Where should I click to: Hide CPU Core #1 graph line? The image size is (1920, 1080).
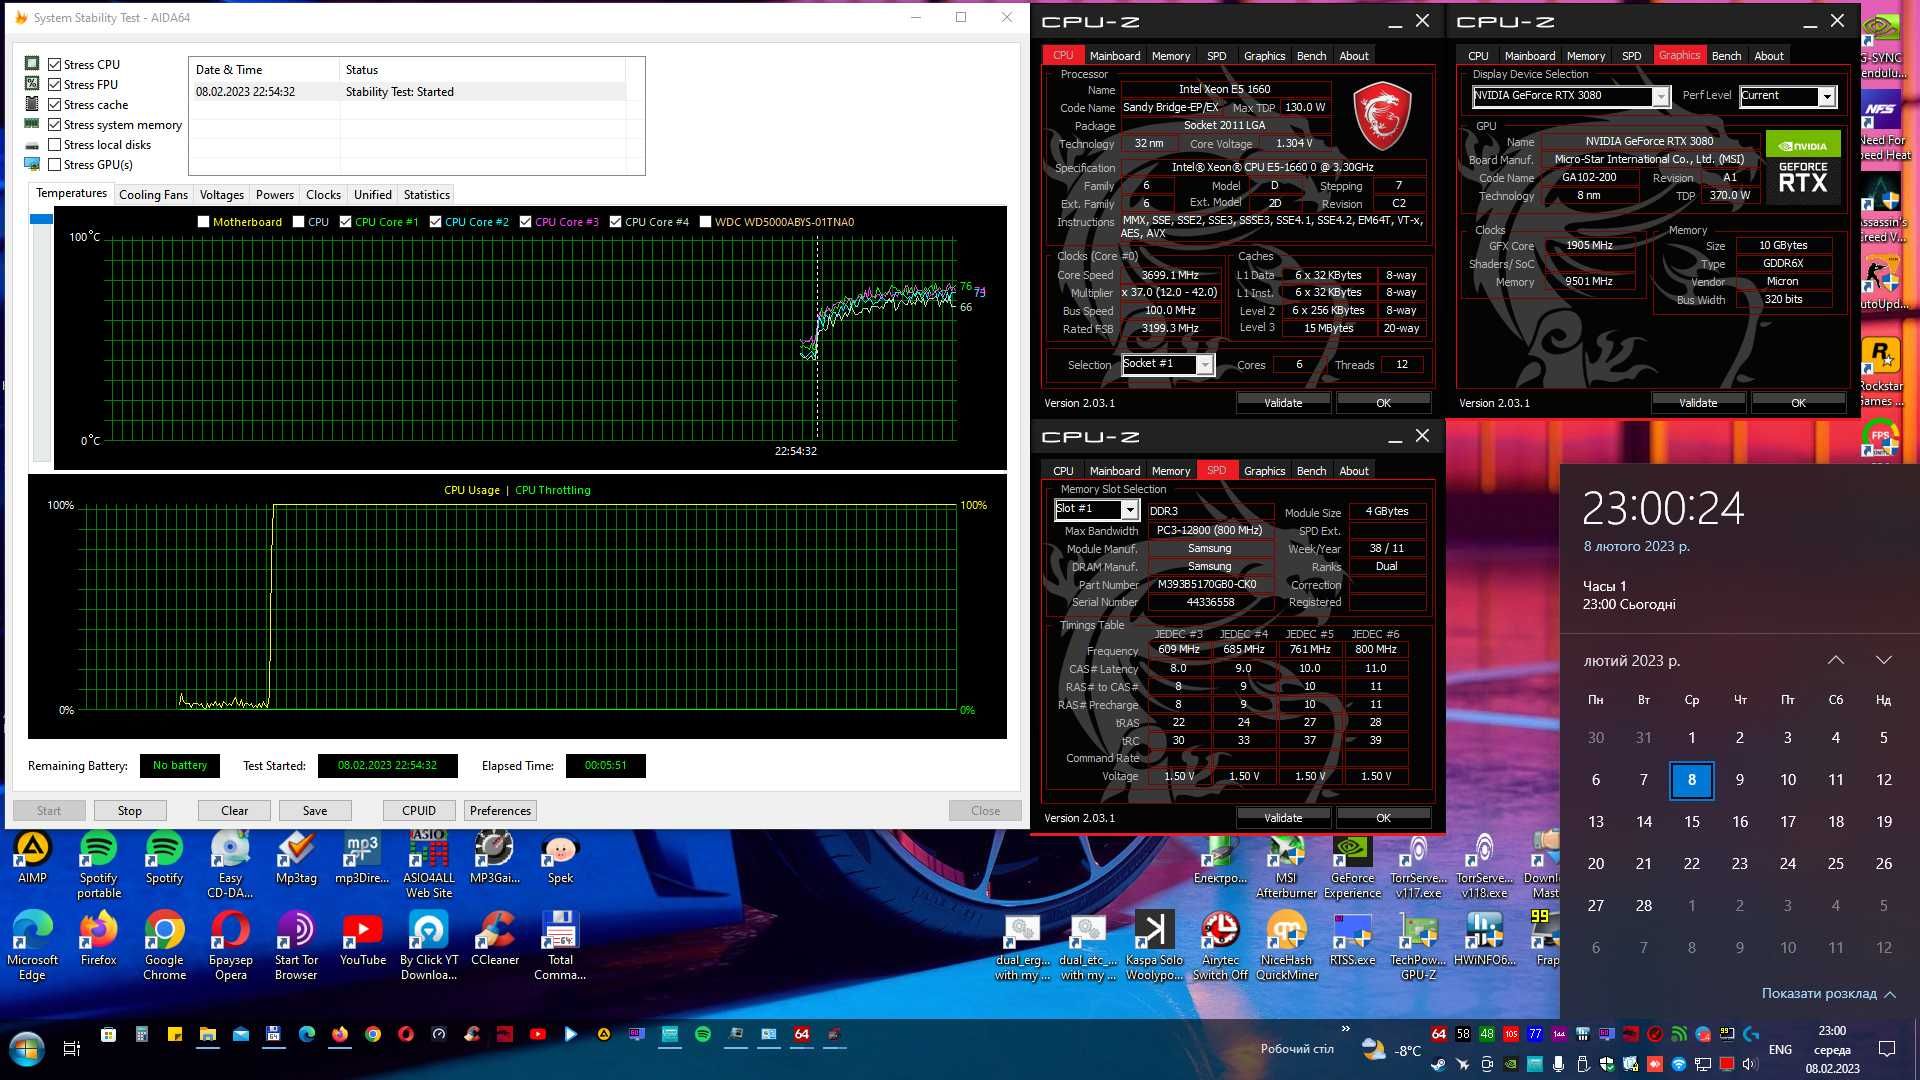point(346,222)
